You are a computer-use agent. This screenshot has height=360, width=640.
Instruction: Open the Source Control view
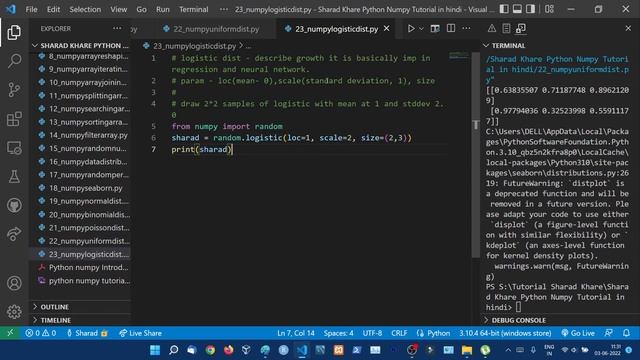tap(14, 90)
